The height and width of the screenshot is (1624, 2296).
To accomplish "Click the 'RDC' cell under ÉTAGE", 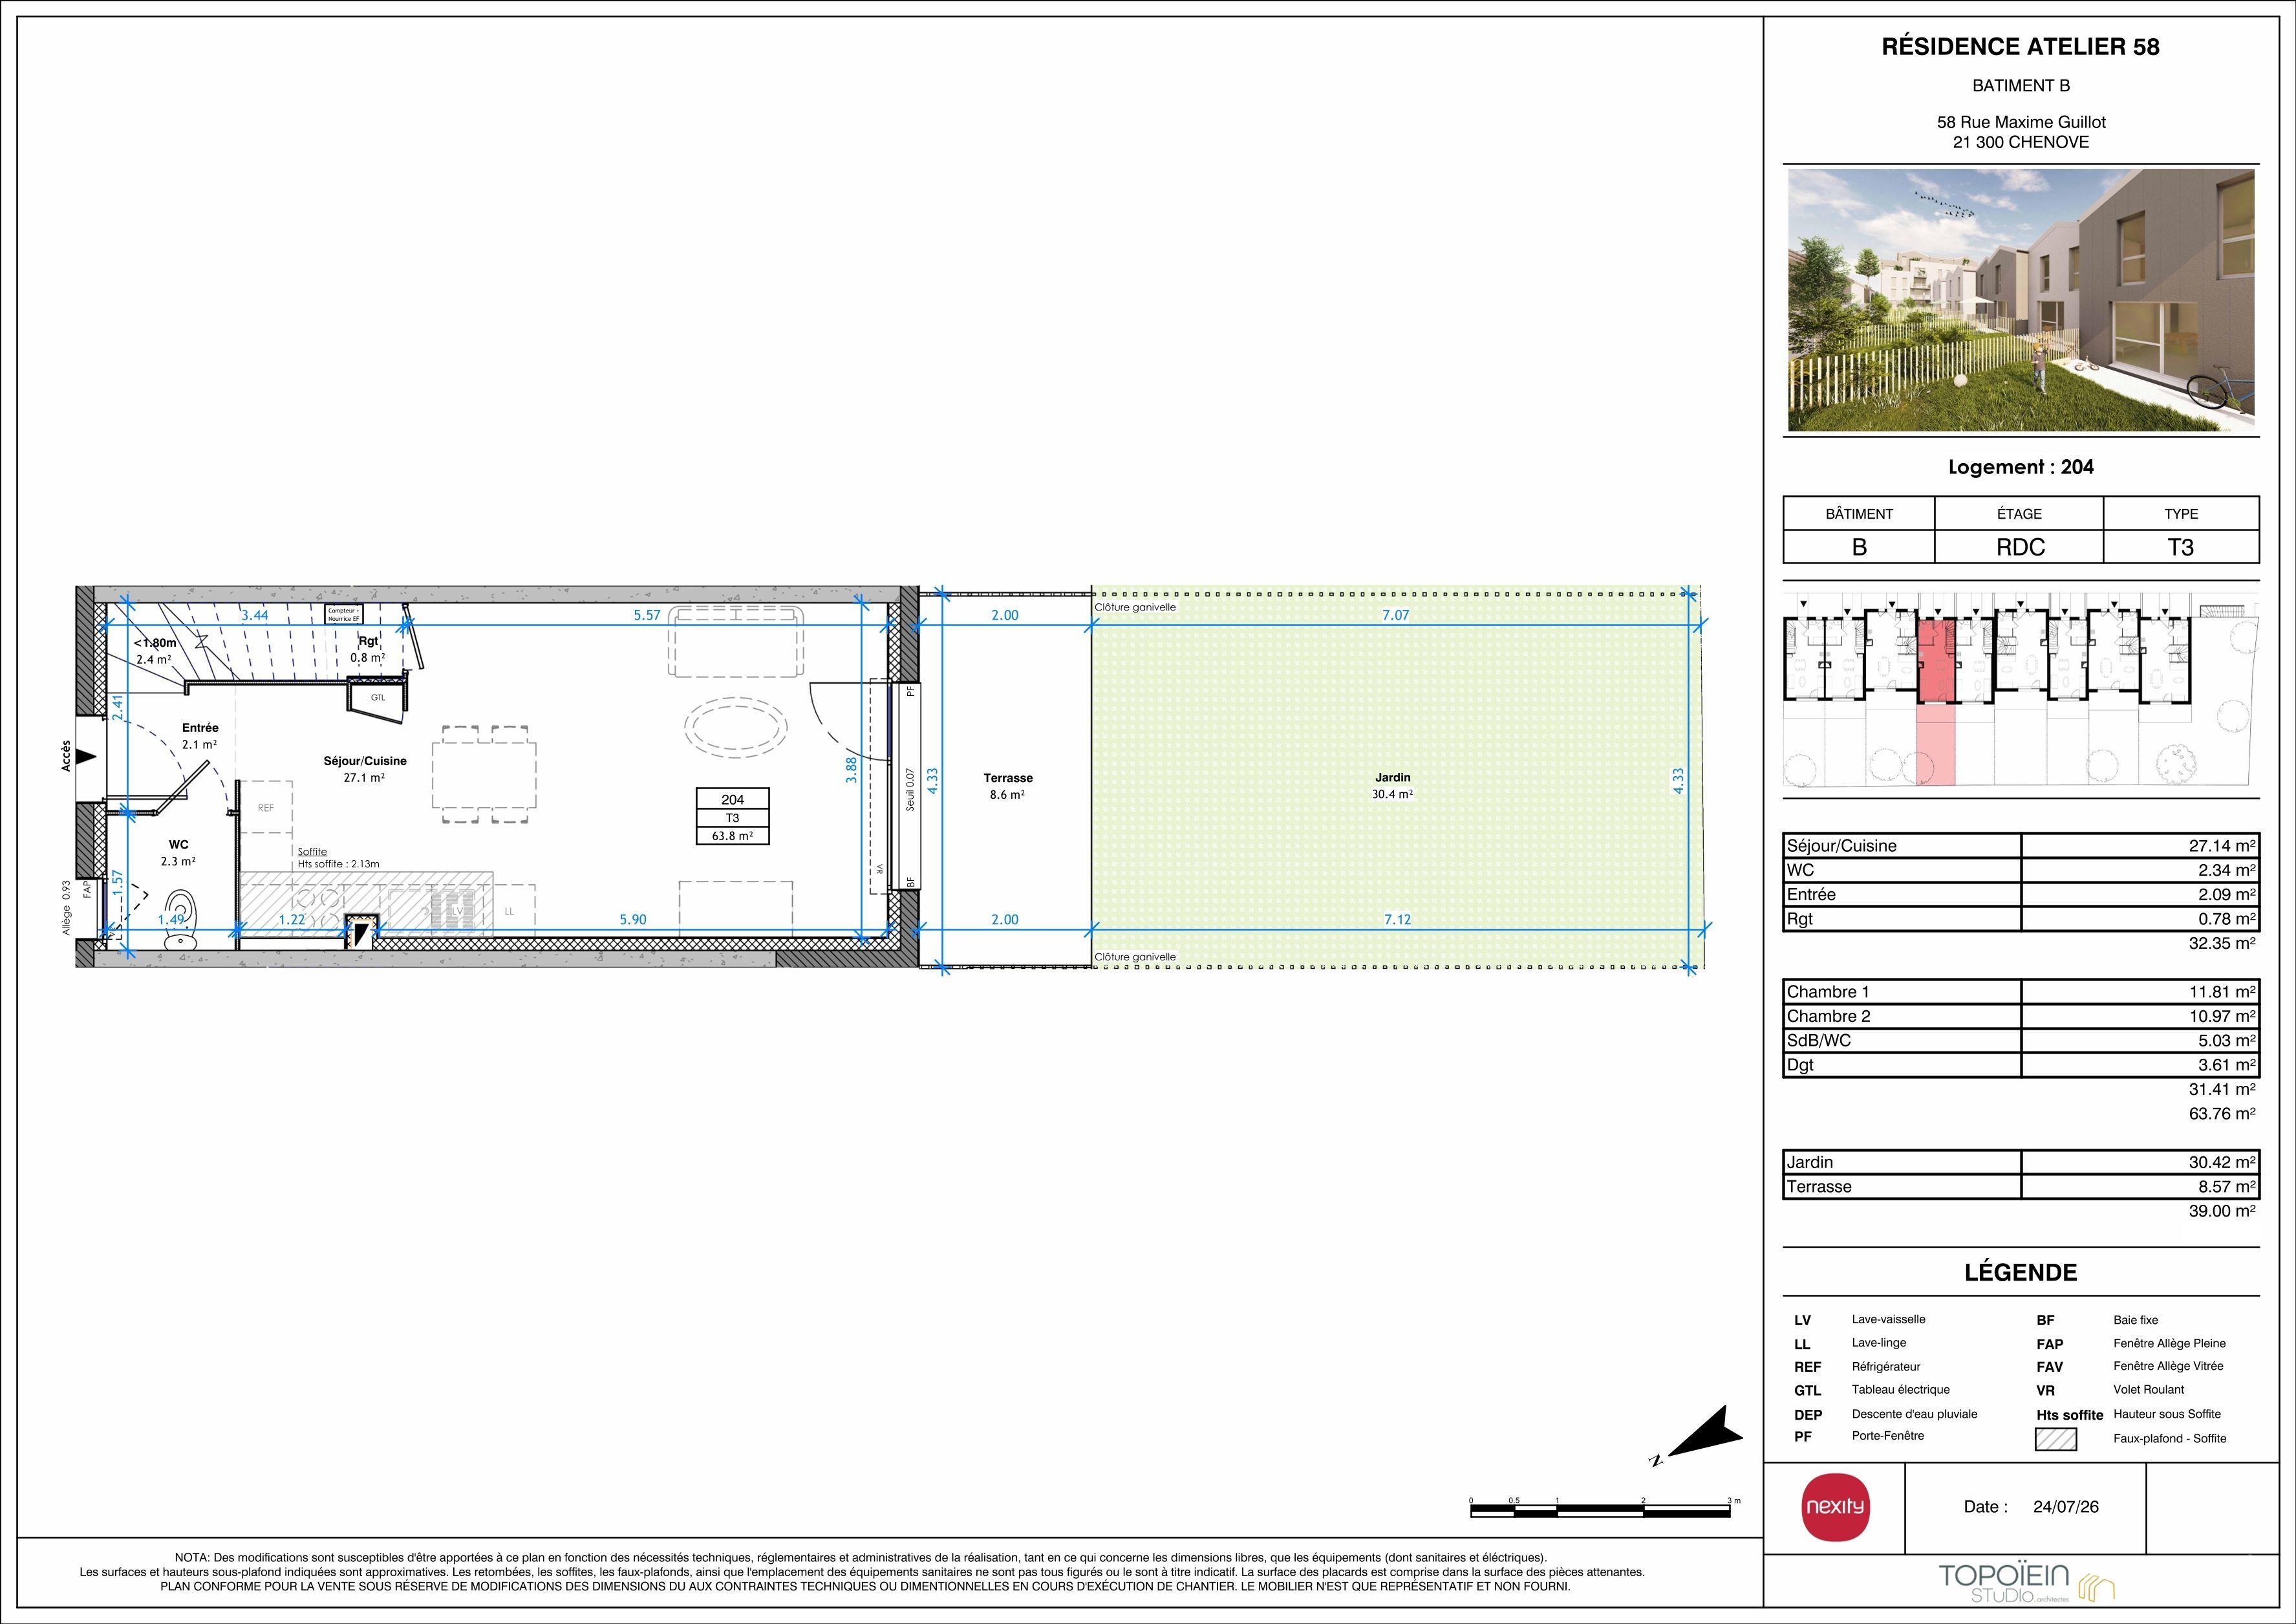I will point(2020,547).
